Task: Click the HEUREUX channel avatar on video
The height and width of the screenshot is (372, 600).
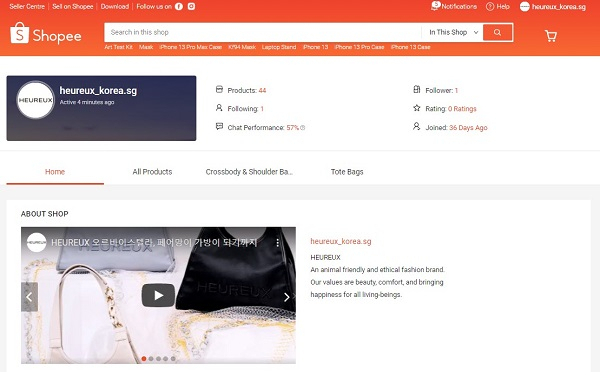Action: tap(37, 242)
